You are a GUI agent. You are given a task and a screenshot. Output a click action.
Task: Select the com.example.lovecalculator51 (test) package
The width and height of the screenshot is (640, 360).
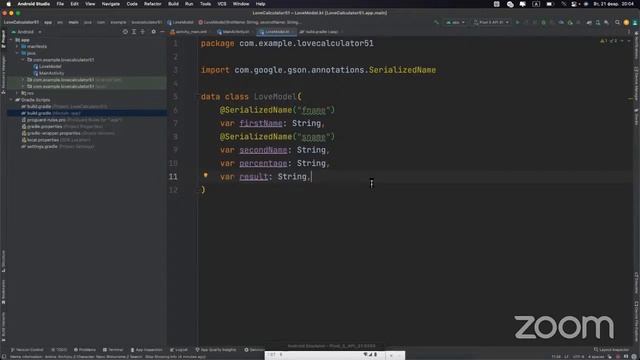[67, 86]
